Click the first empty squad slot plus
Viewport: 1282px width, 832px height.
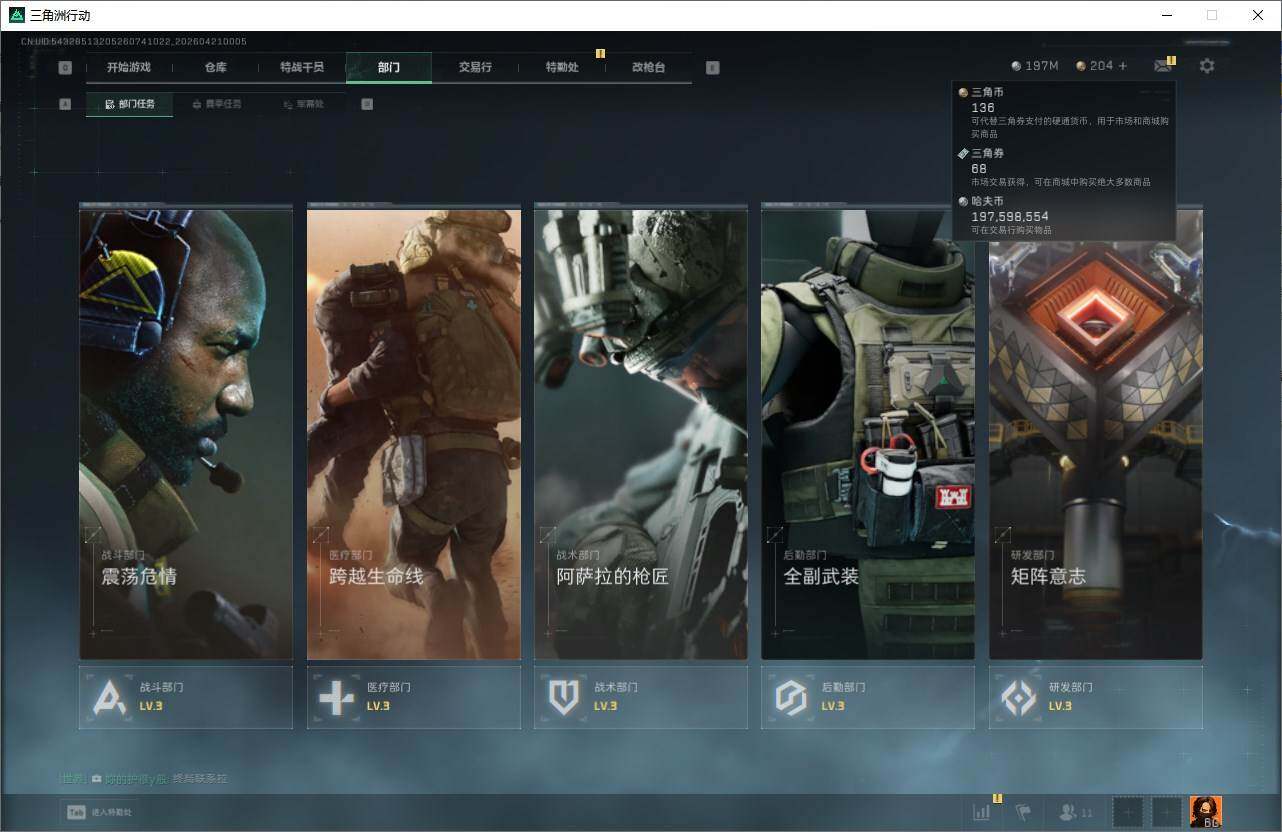point(1127,812)
